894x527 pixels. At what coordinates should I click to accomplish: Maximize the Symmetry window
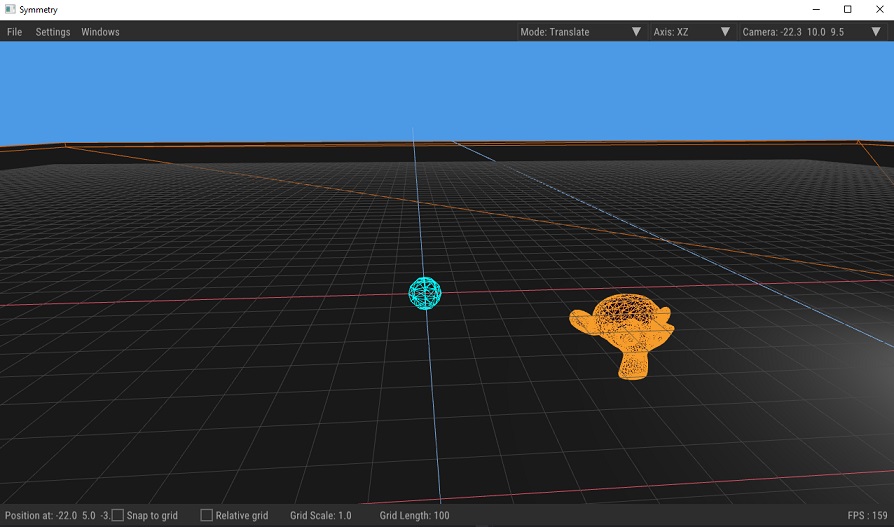[x=848, y=9]
